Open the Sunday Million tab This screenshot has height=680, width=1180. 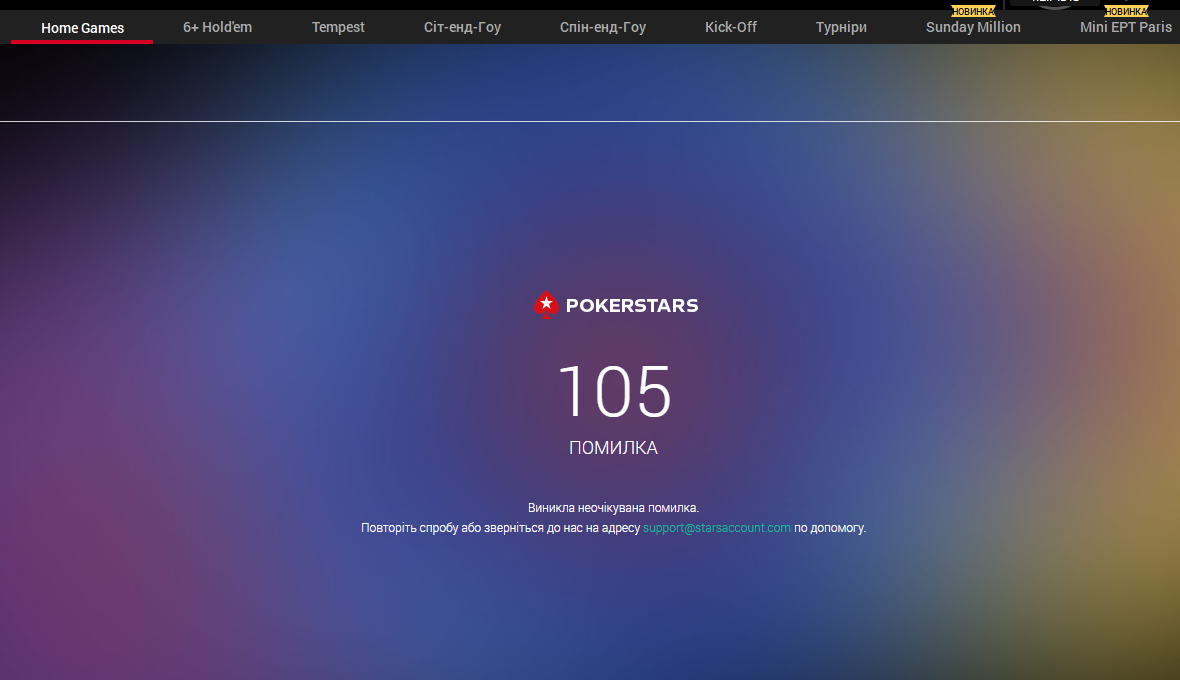973,27
